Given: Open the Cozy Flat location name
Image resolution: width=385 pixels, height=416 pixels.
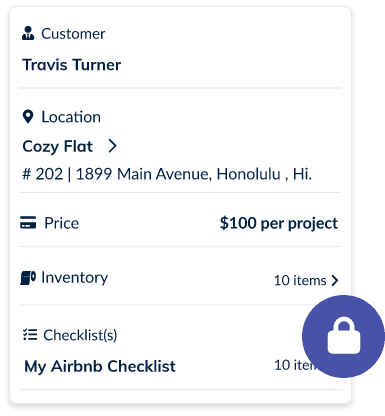Looking at the screenshot, I should [x=58, y=146].
